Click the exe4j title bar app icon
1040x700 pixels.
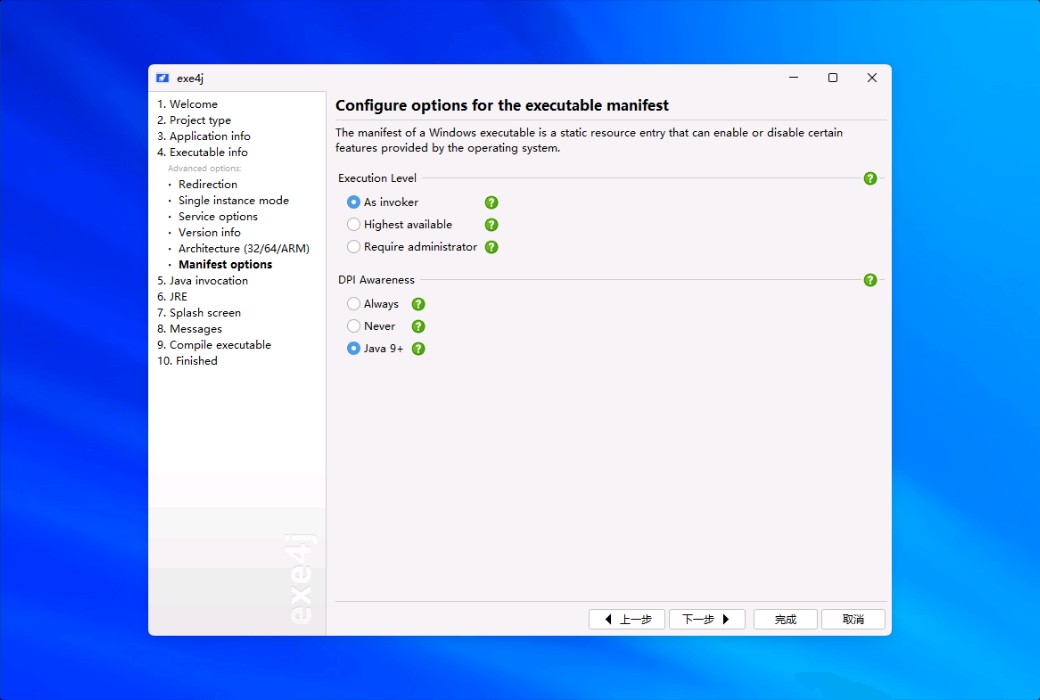(x=162, y=78)
